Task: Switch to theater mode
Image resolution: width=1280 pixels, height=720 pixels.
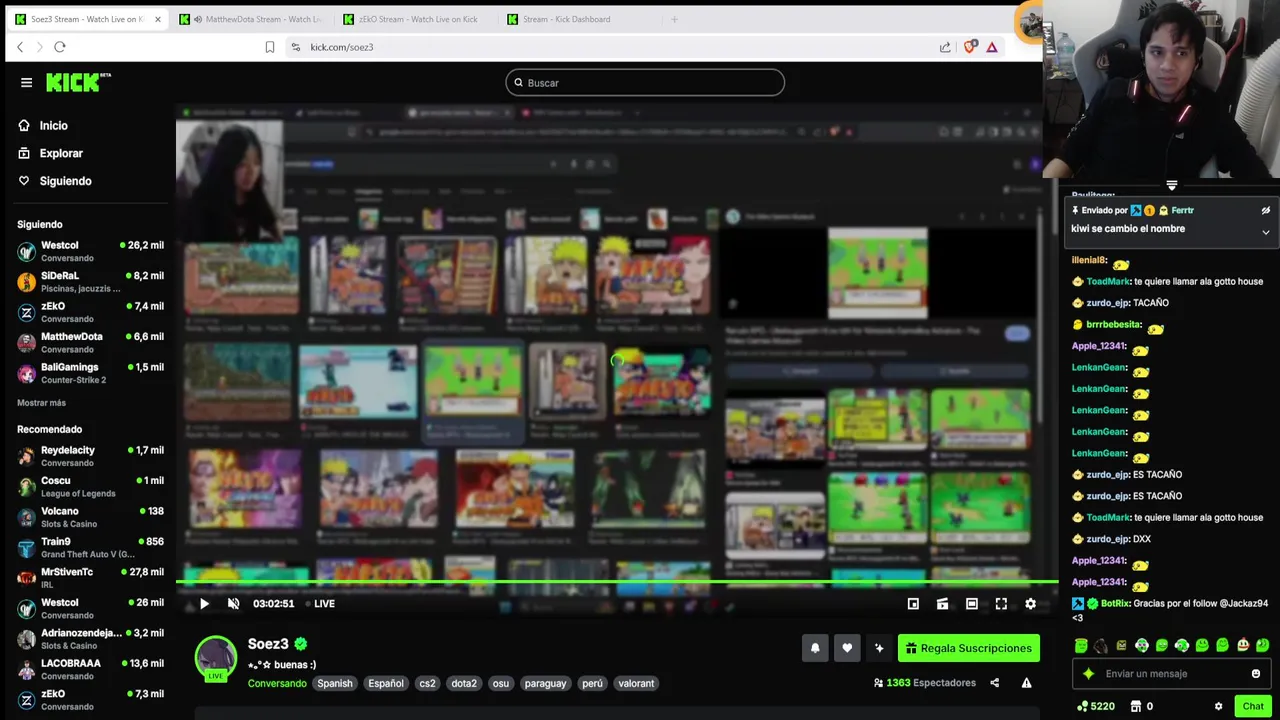Action: (971, 604)
